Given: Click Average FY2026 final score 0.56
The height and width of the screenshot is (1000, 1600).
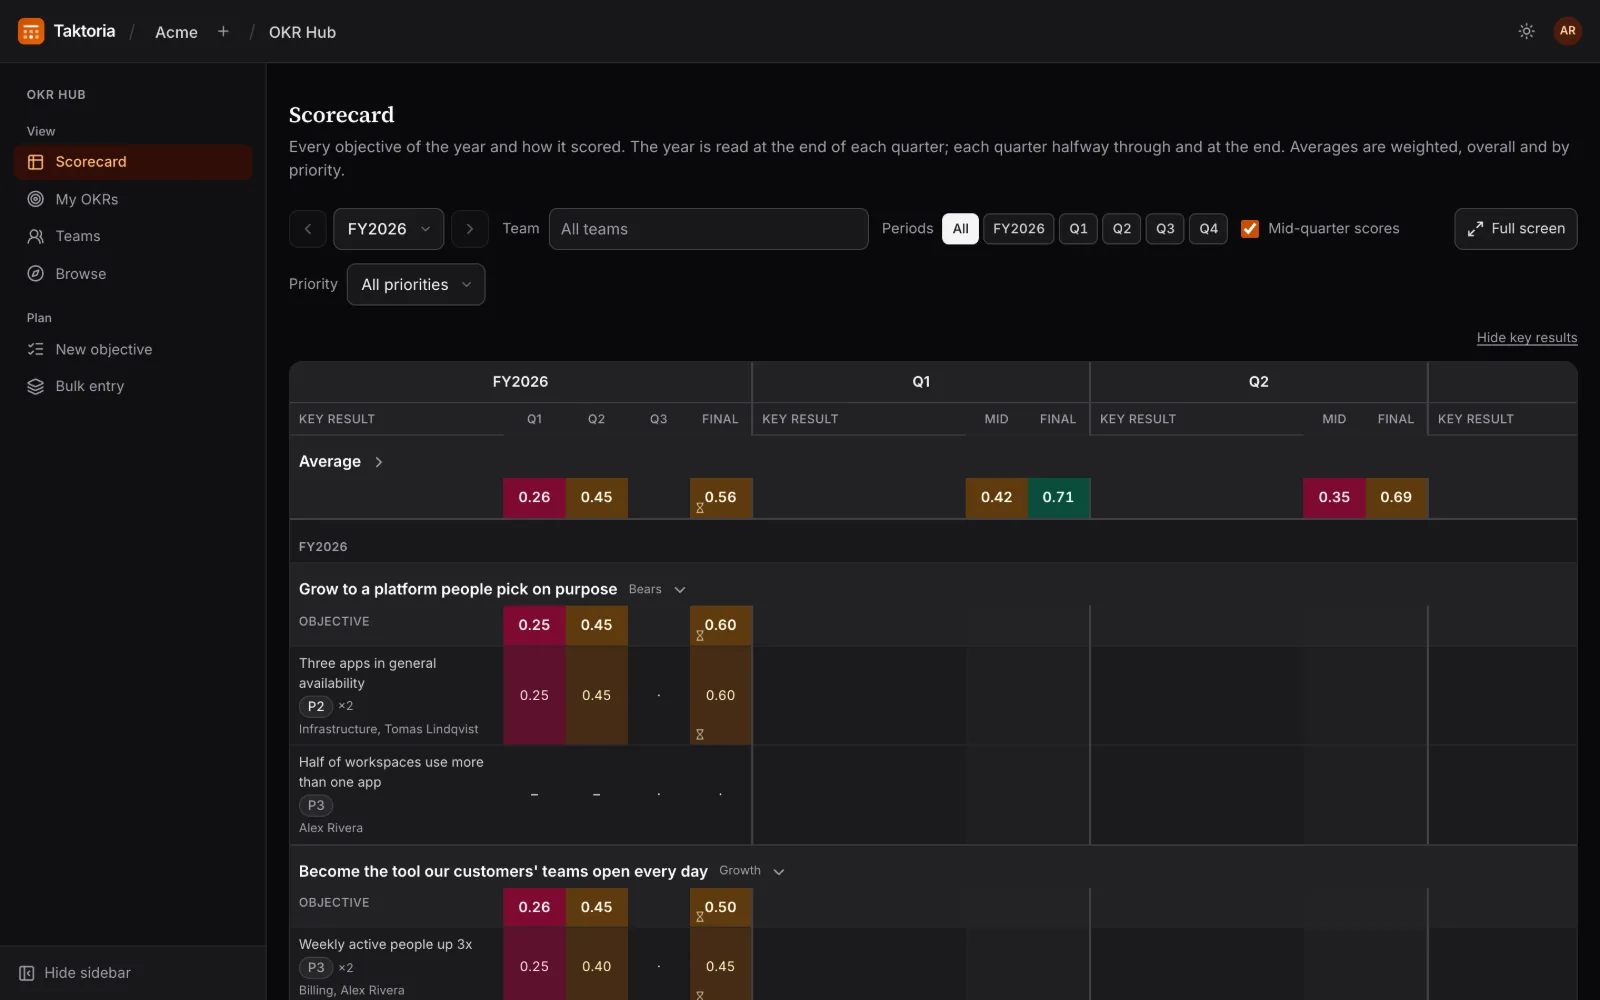Looking at the screenshot, I should click(x=720, y=498).
